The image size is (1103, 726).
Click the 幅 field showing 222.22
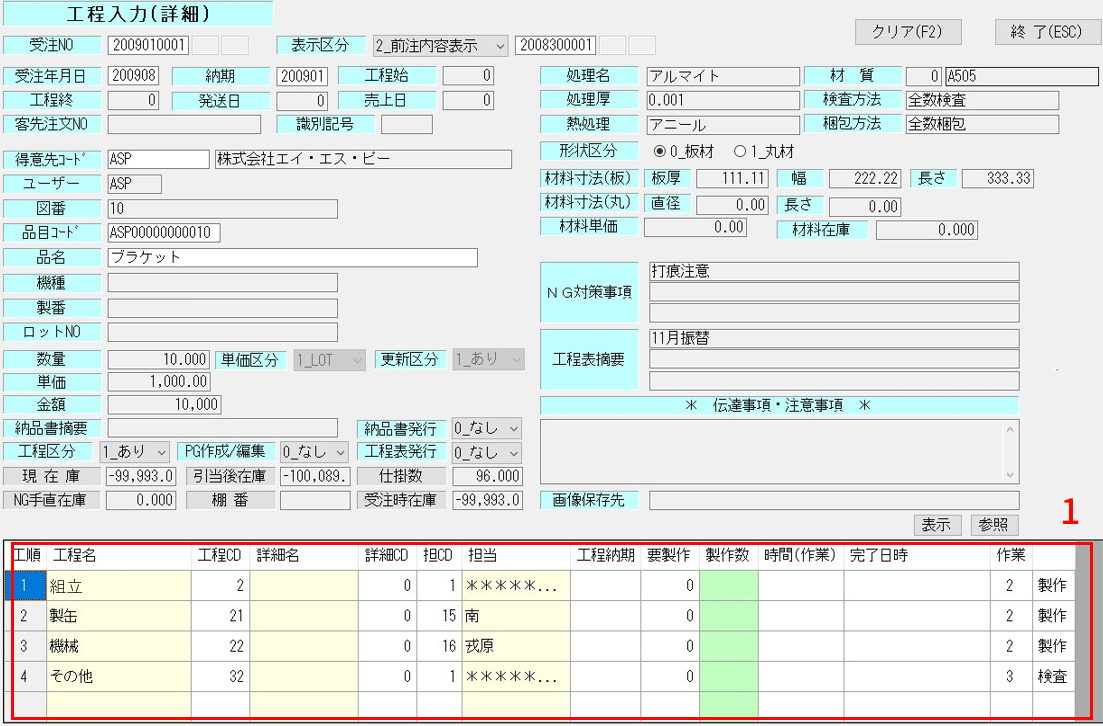(865, 178)
